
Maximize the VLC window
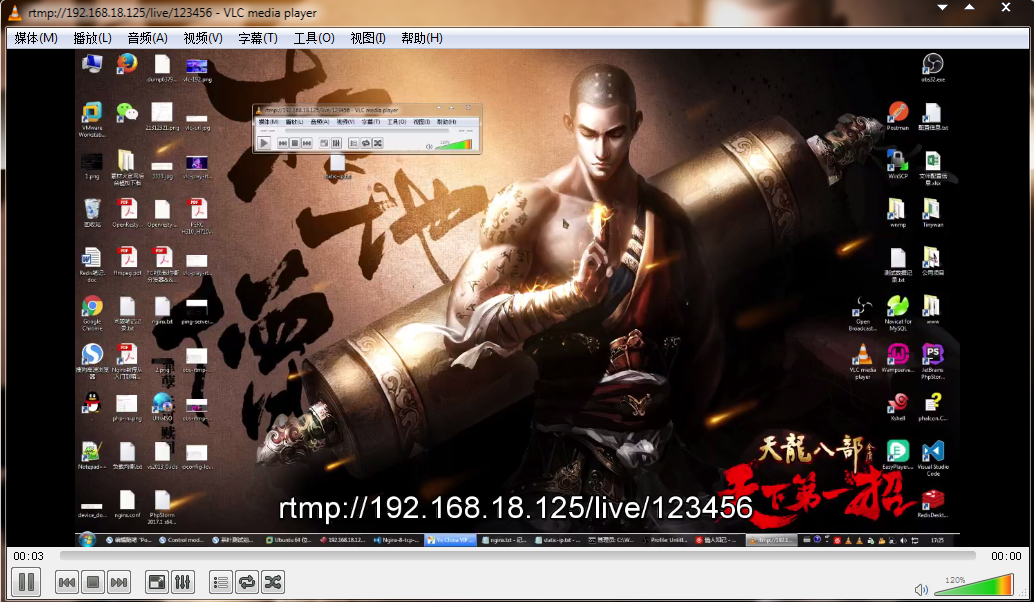pos(969,8)
